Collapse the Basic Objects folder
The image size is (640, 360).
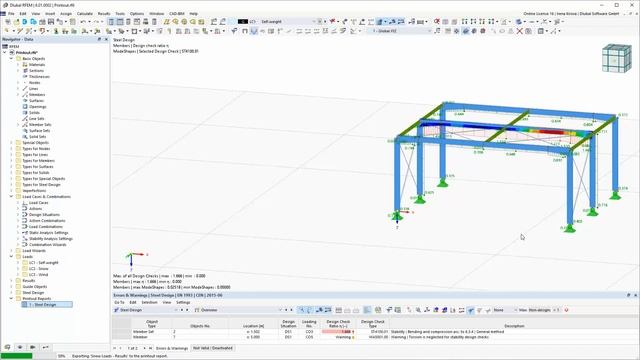(11, 59)
